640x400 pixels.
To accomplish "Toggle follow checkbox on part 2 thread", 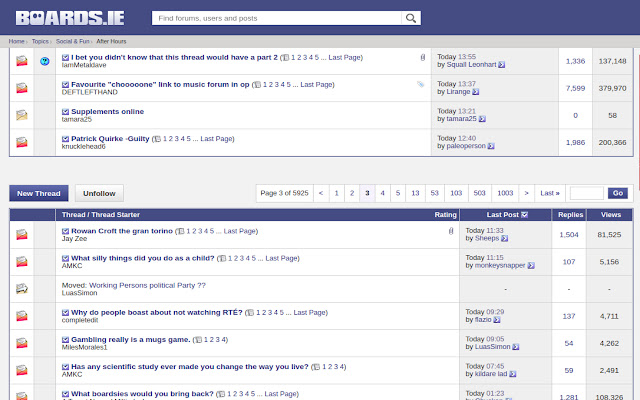I will tap(65, 58).
